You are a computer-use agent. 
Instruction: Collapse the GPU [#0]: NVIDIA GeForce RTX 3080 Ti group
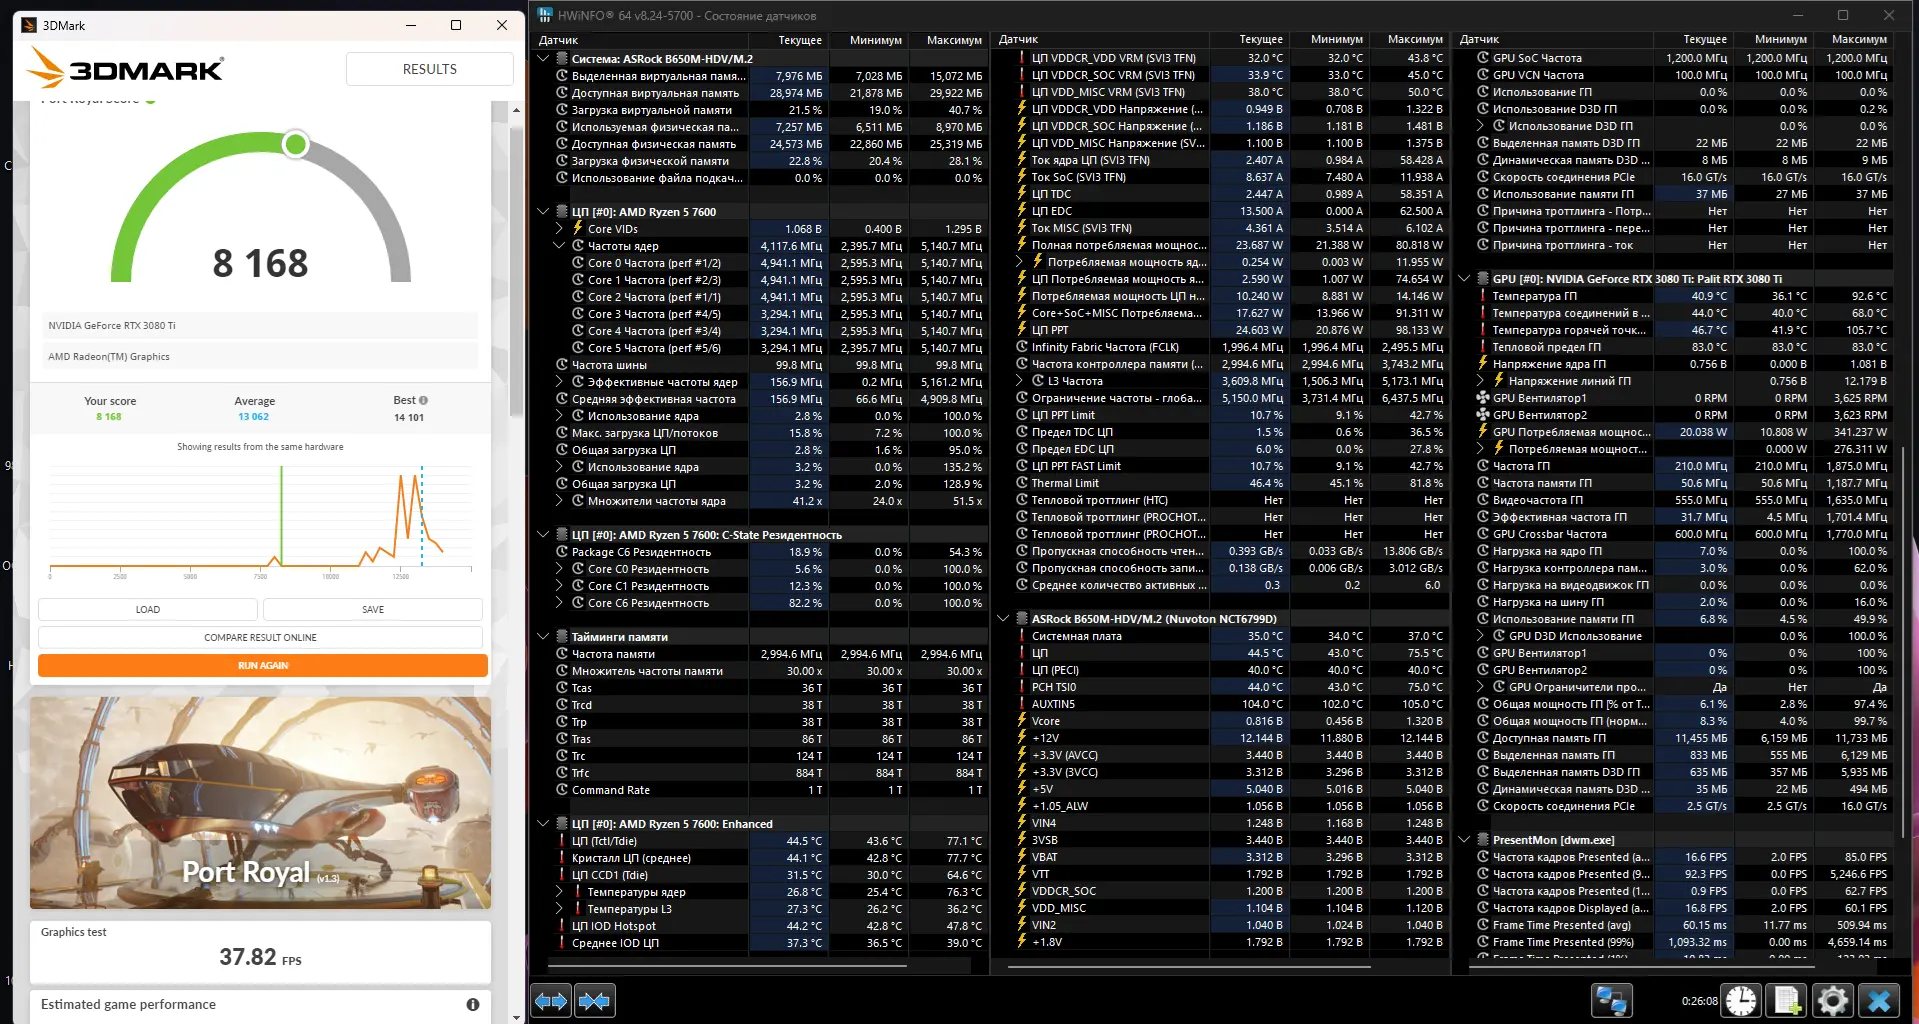click(x=1464, y=279)
